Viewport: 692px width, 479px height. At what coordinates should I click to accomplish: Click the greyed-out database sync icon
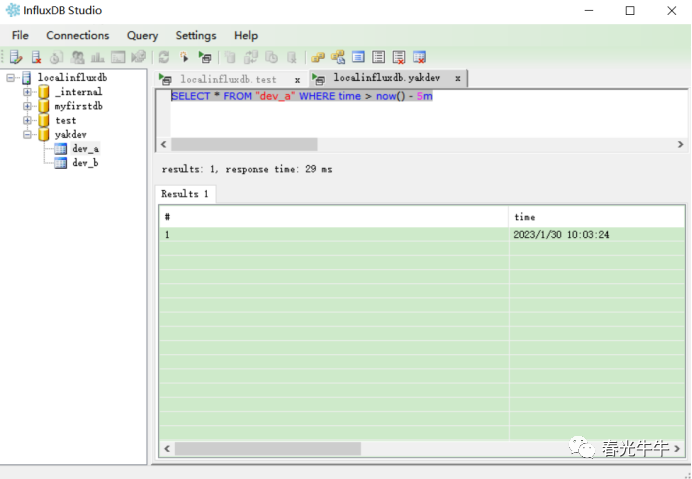click(251, 57)
